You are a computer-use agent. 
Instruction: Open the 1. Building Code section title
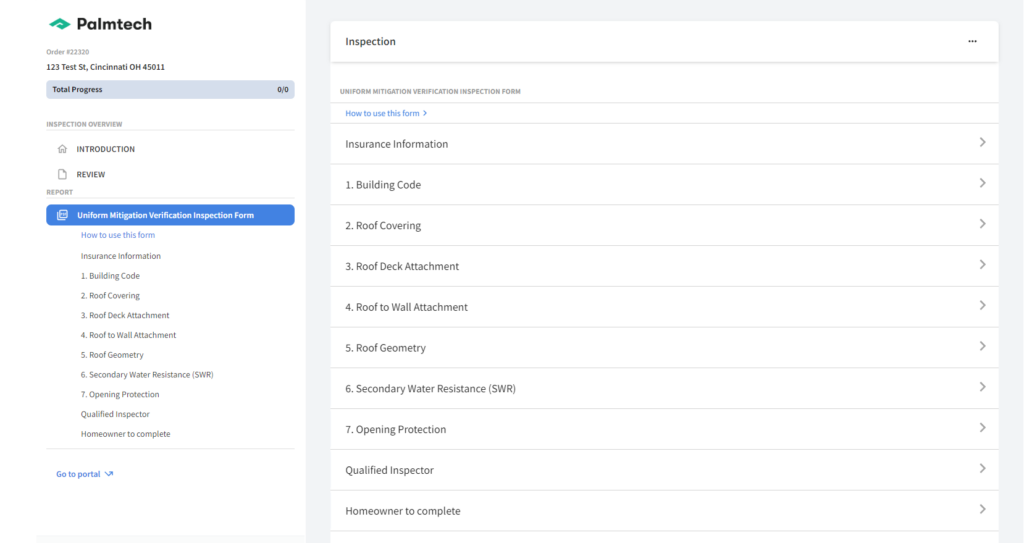(383, 185)
